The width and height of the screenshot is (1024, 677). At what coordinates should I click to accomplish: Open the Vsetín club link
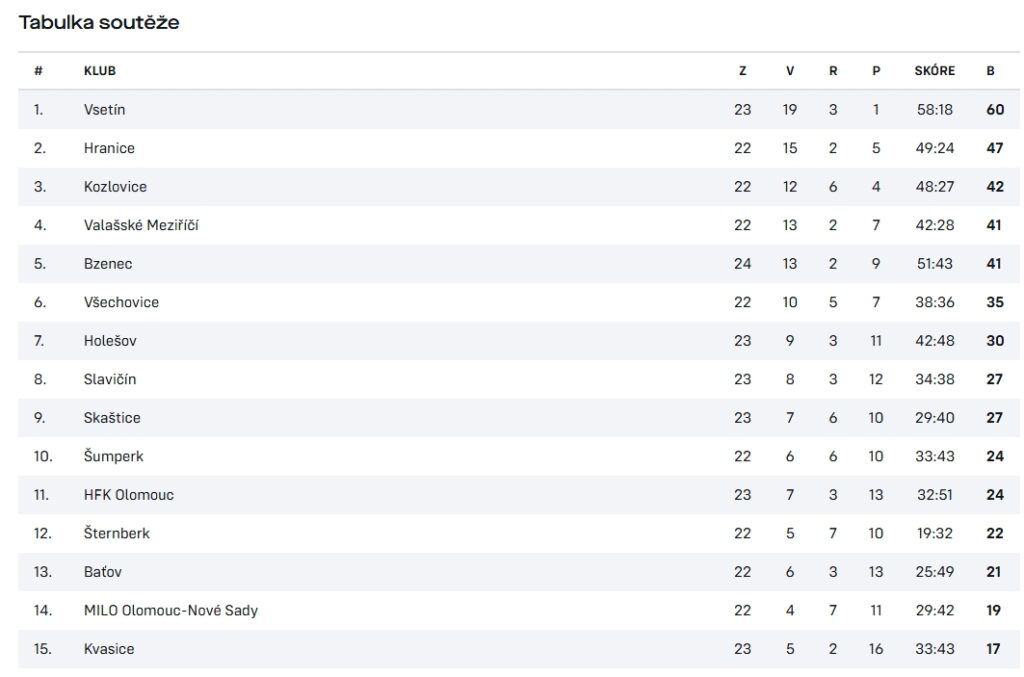pos(104,110)
